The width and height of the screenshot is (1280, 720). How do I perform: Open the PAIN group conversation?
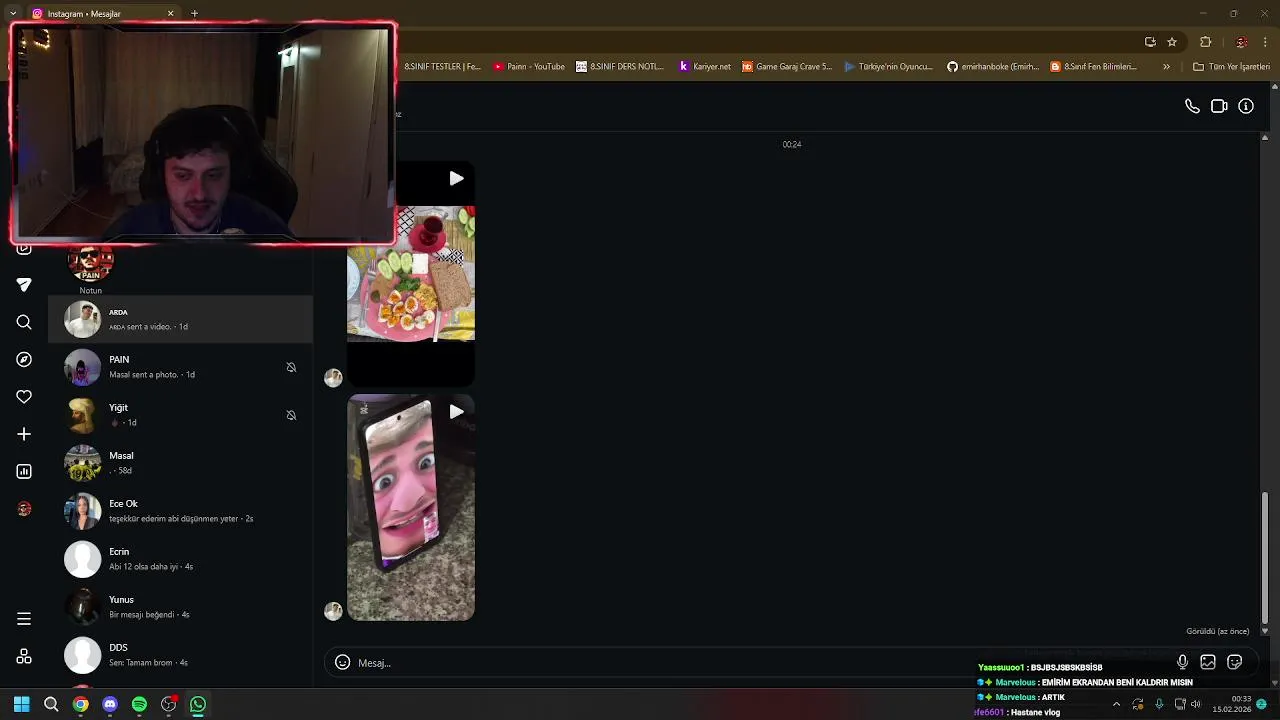click(x=181, y=367)
